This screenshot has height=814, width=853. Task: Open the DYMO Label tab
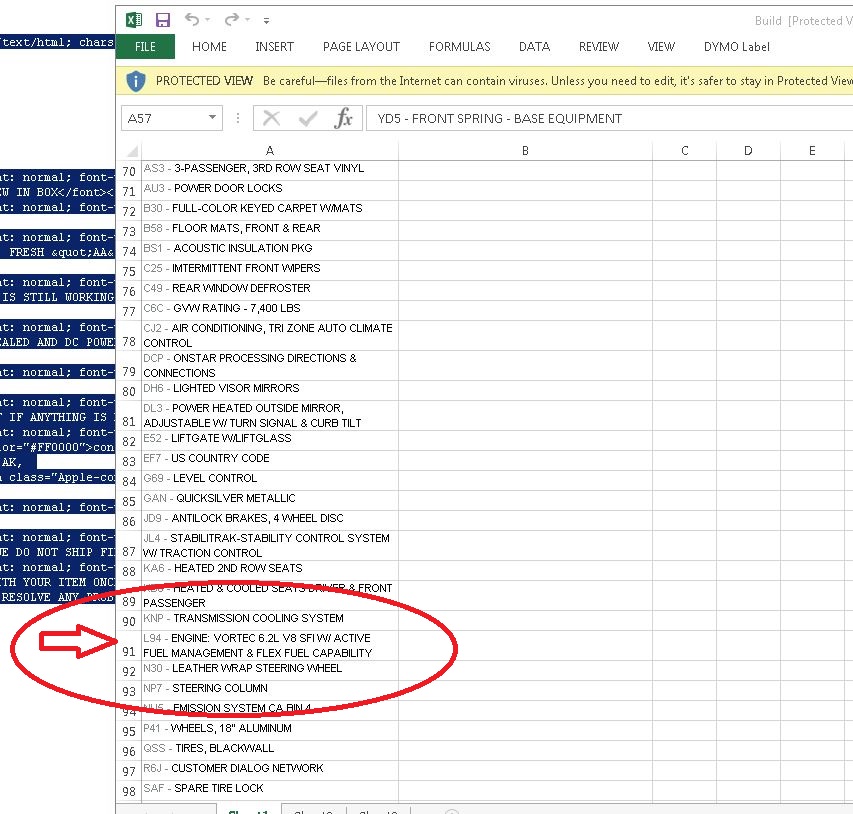point(737,47)
